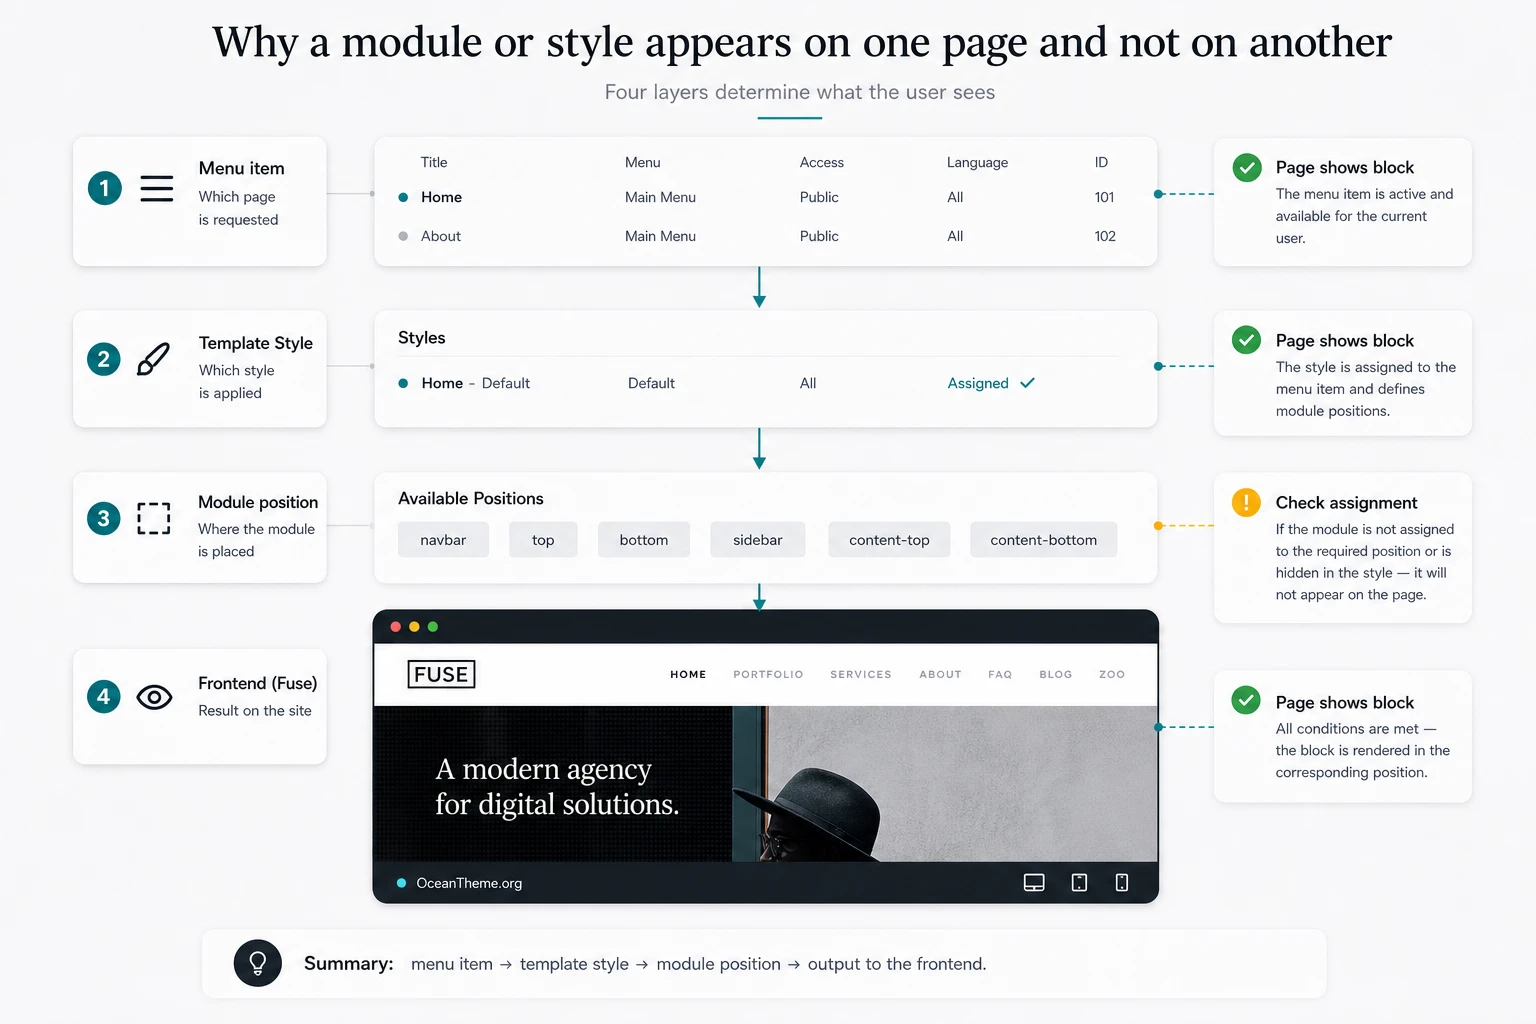Click the ID value 102
The width and height of the screenshot is (1536, 1024).
[x=1105, y=236]
